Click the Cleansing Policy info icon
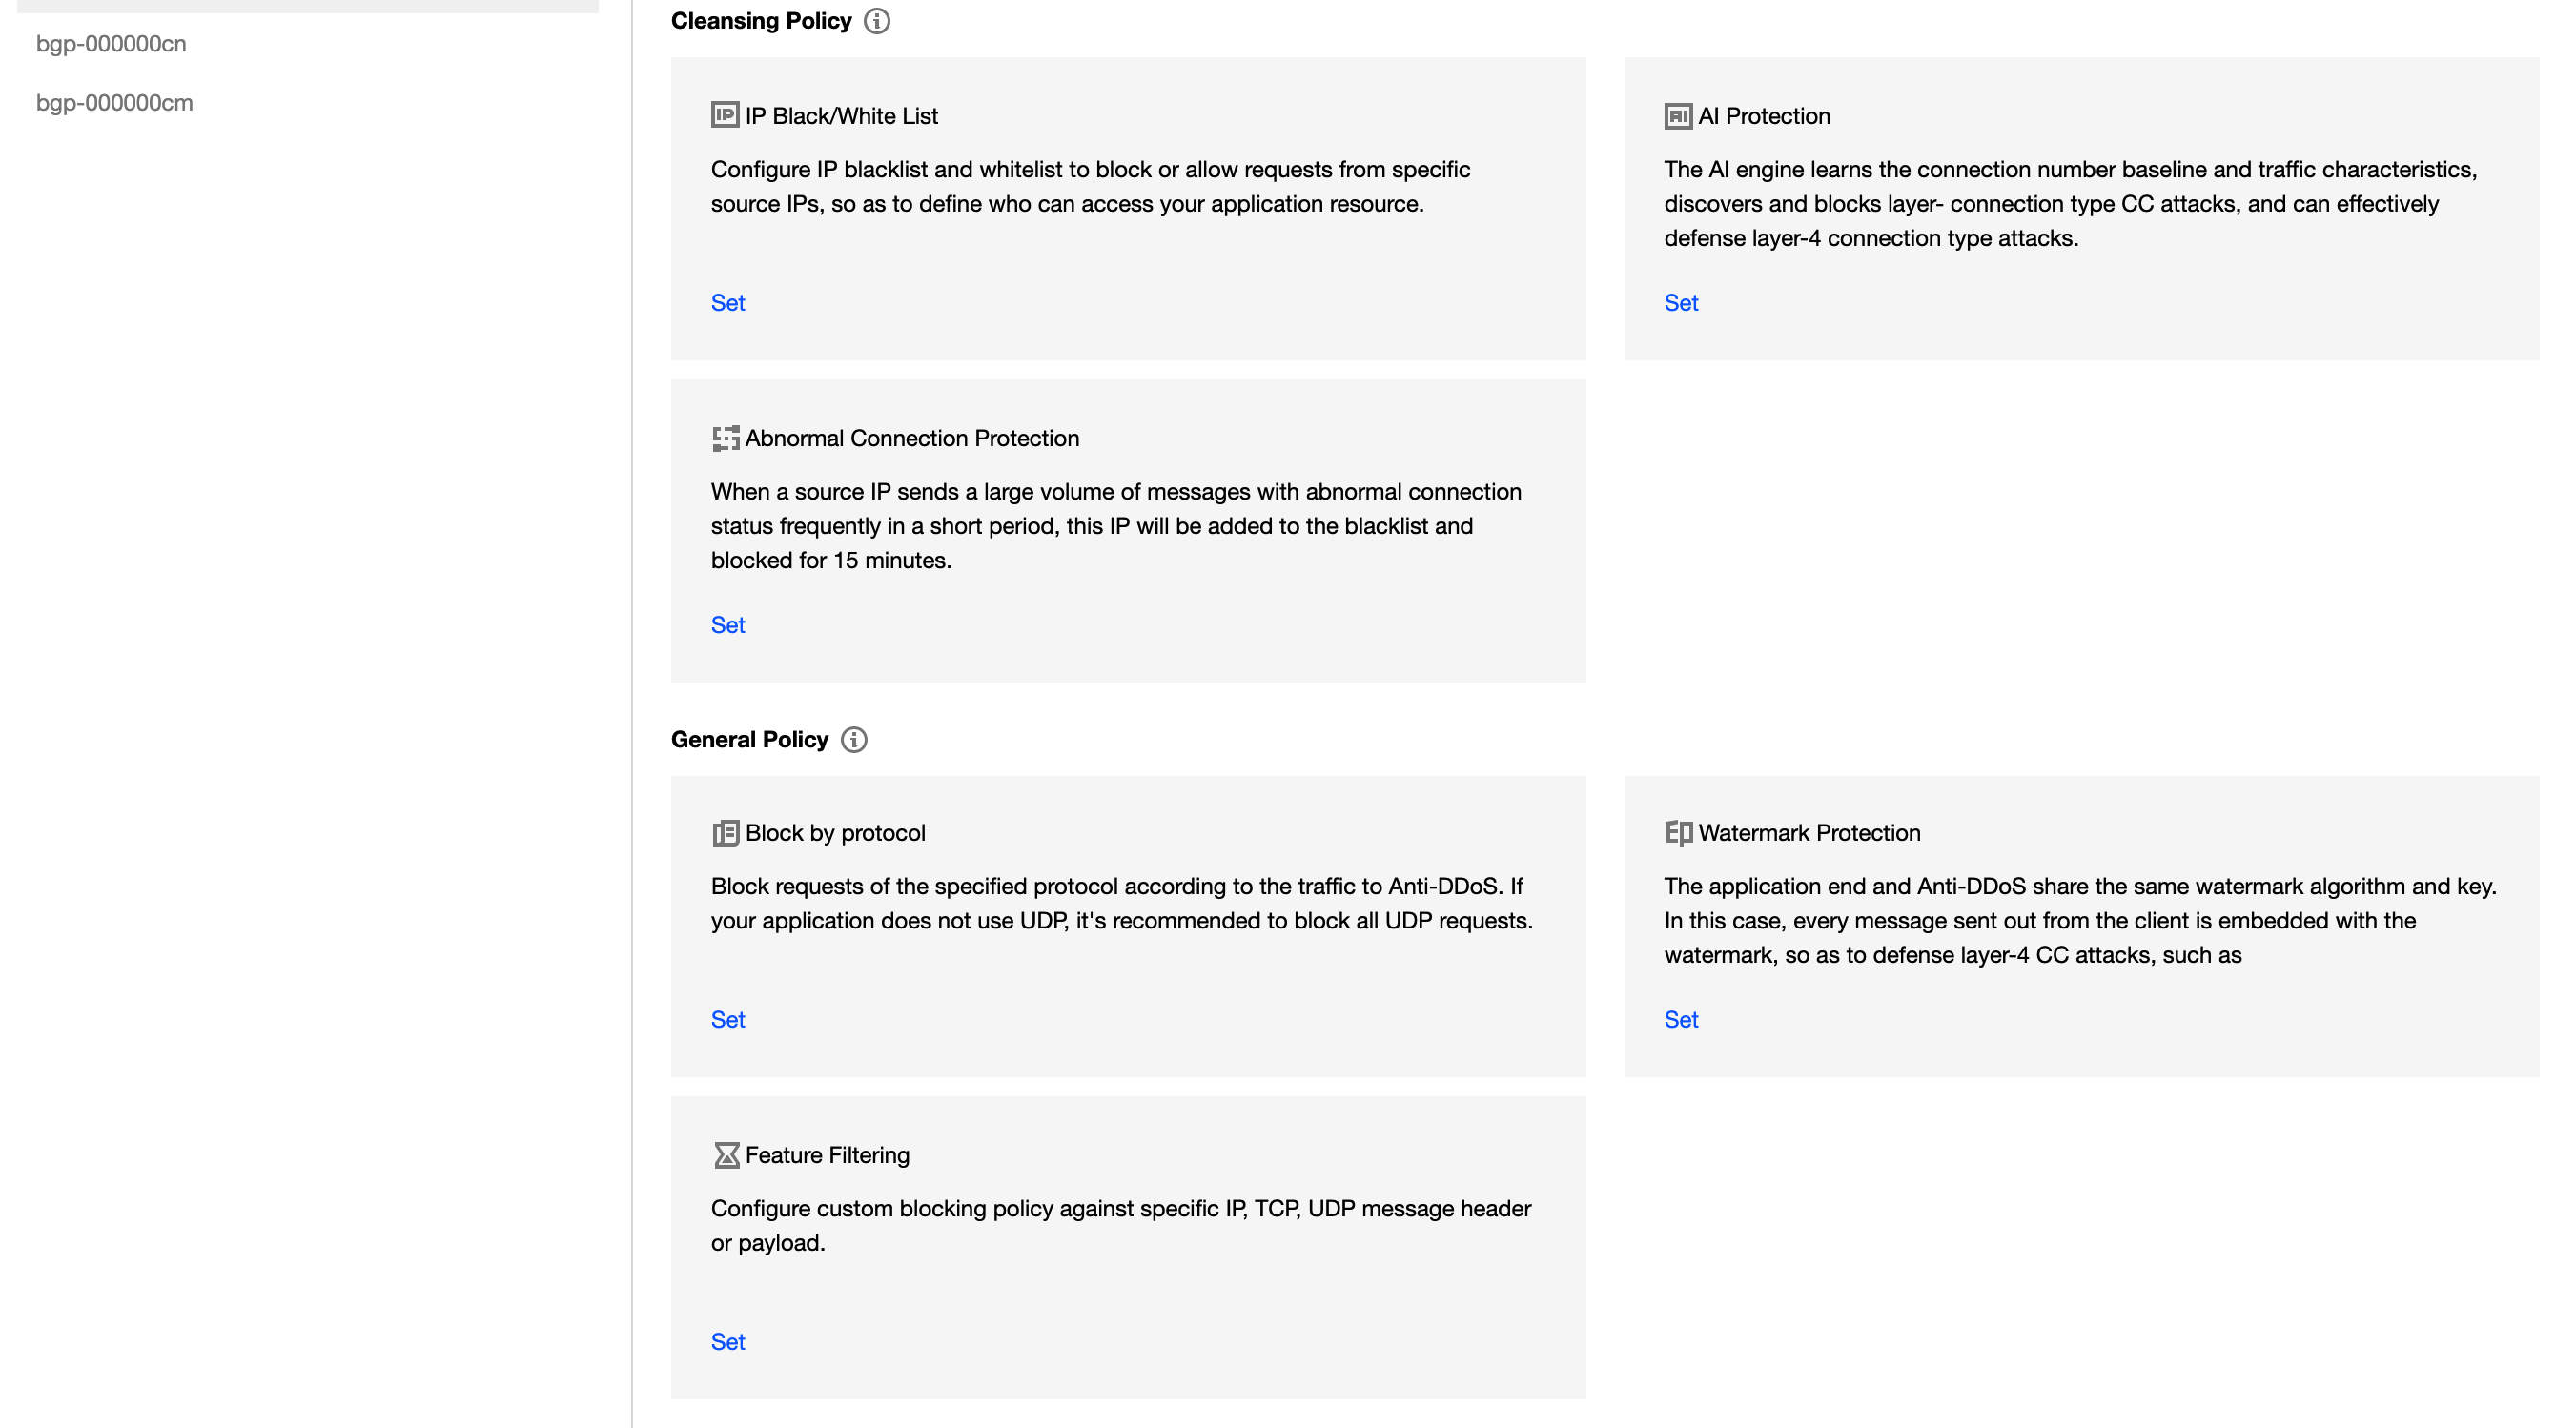Screen dimensions: 2576x1428 (877, 21)
